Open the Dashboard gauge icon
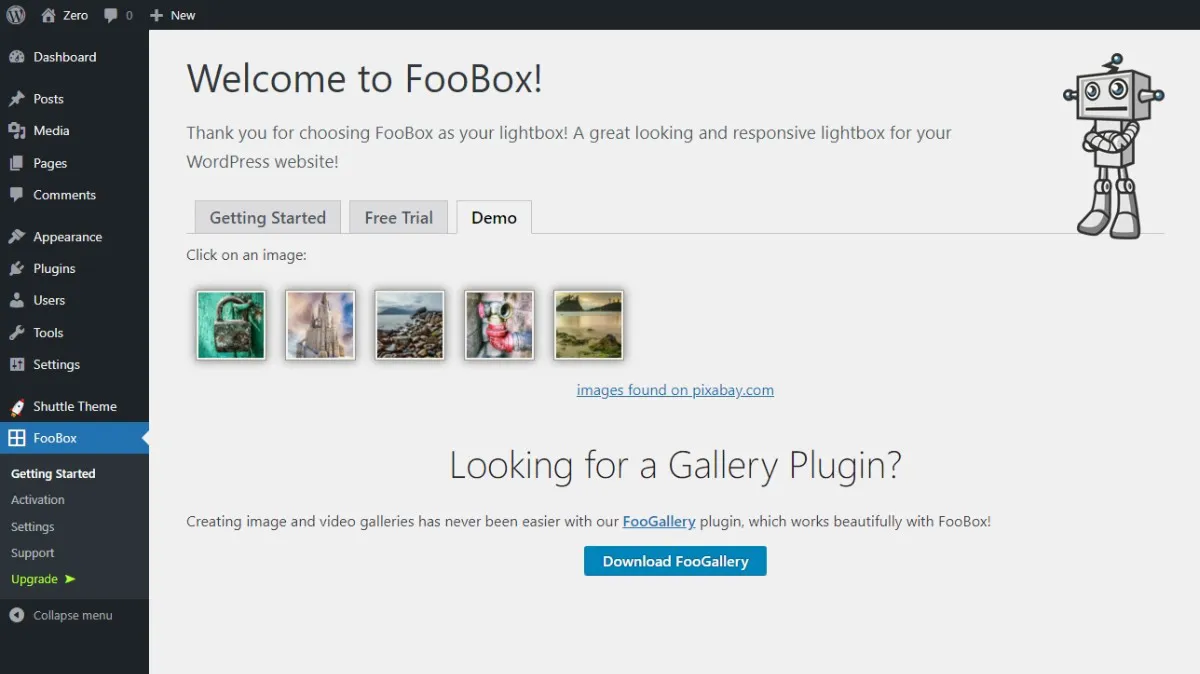This screenshot has width=1200, height=674. coord(17,57)
